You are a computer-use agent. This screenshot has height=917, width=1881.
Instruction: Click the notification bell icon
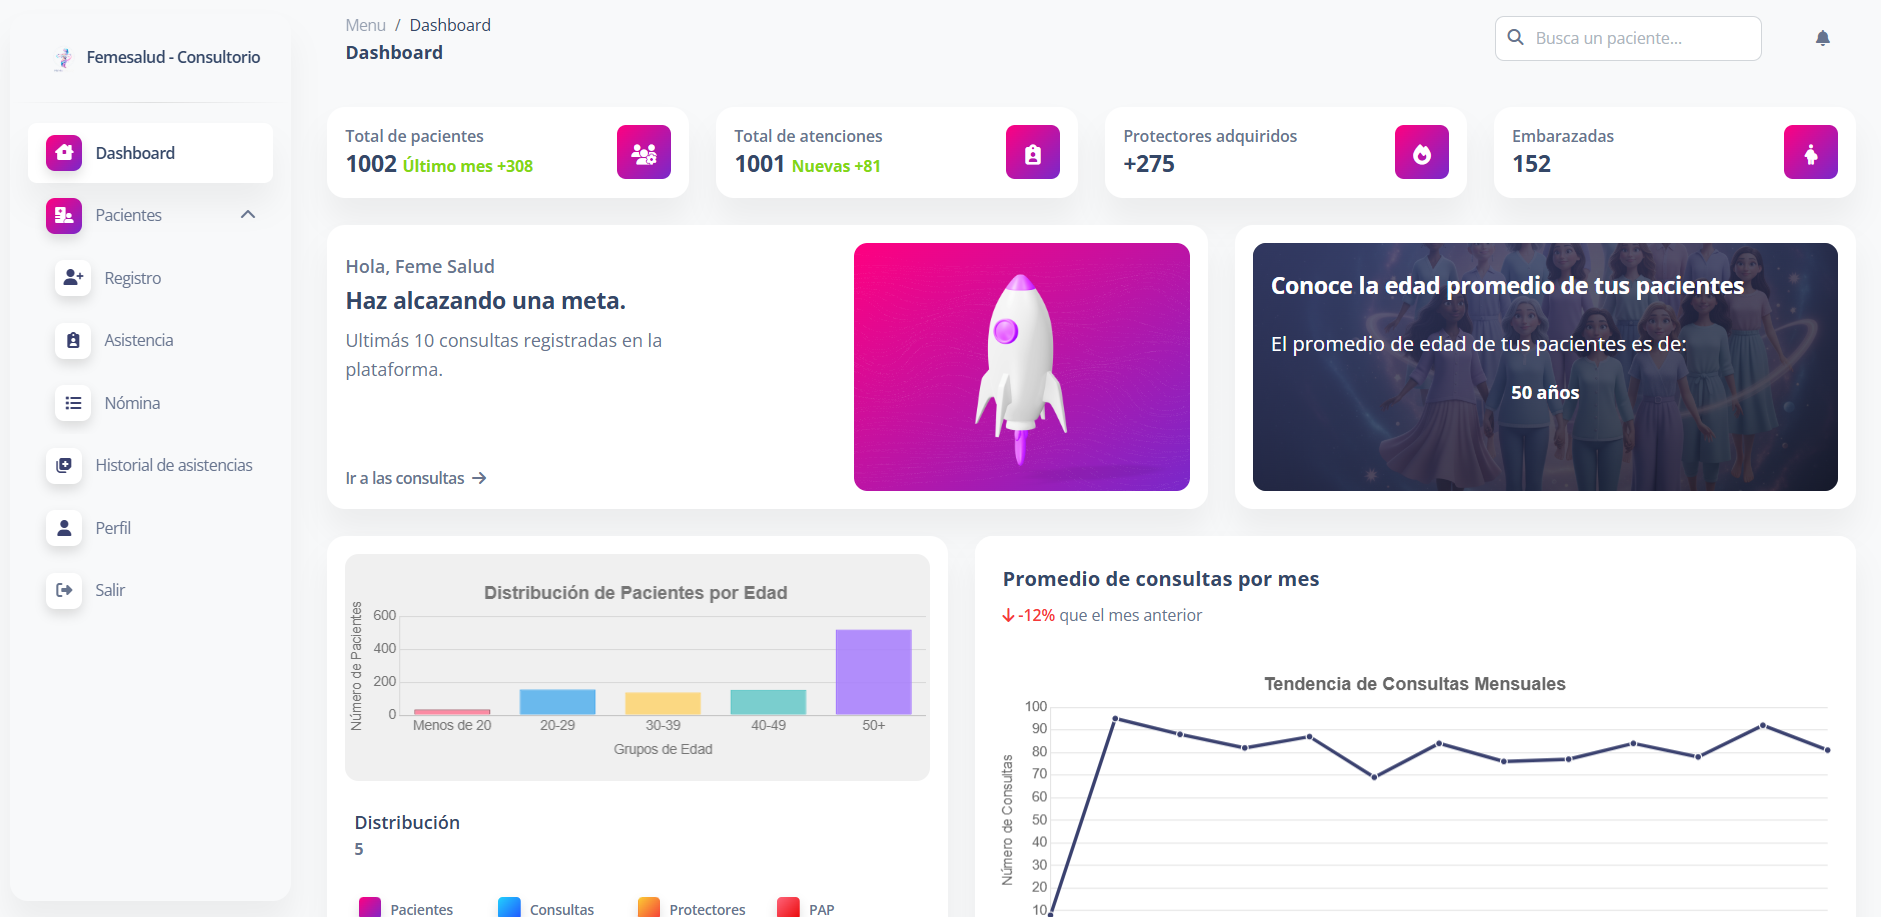pos(1822,38)
